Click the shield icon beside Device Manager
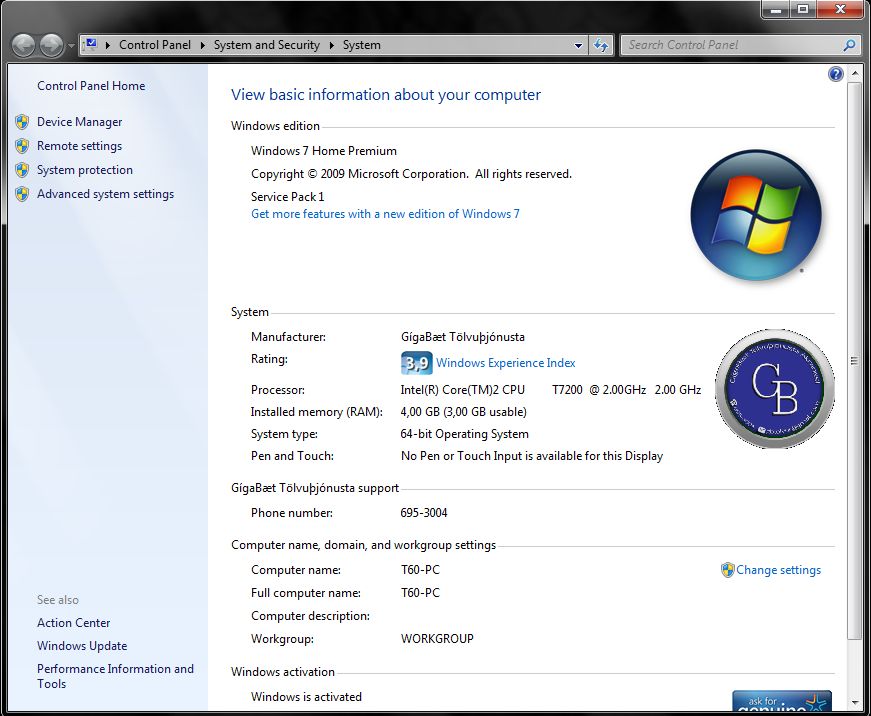This screenshot has width=871, height=716. (x=22, y=122)
